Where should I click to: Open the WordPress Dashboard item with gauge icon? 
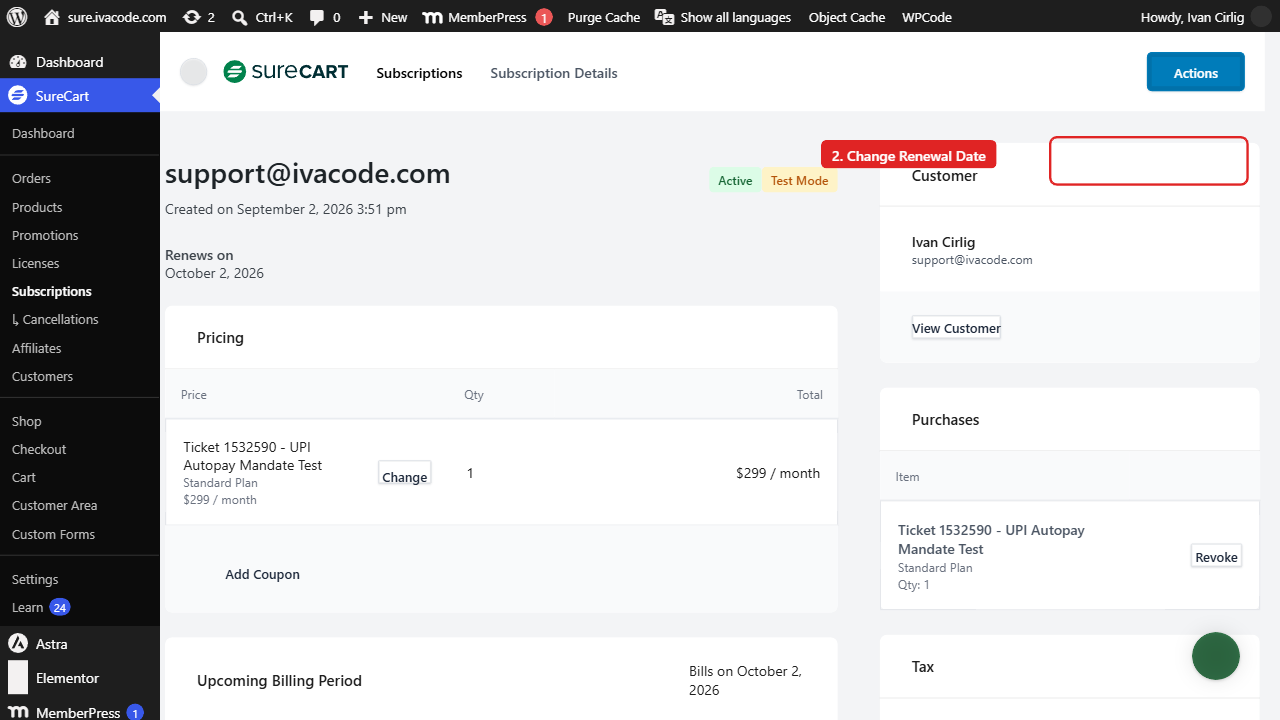80,62
